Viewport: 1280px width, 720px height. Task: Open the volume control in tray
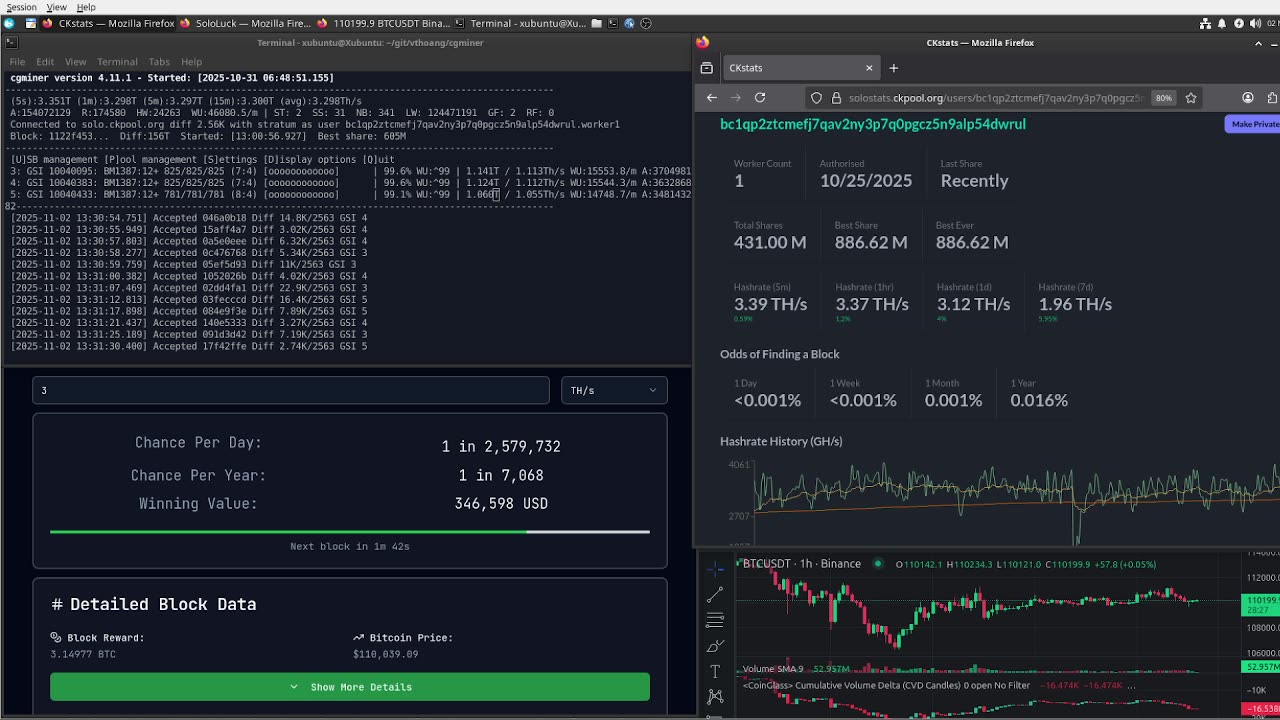[1255, 23]
